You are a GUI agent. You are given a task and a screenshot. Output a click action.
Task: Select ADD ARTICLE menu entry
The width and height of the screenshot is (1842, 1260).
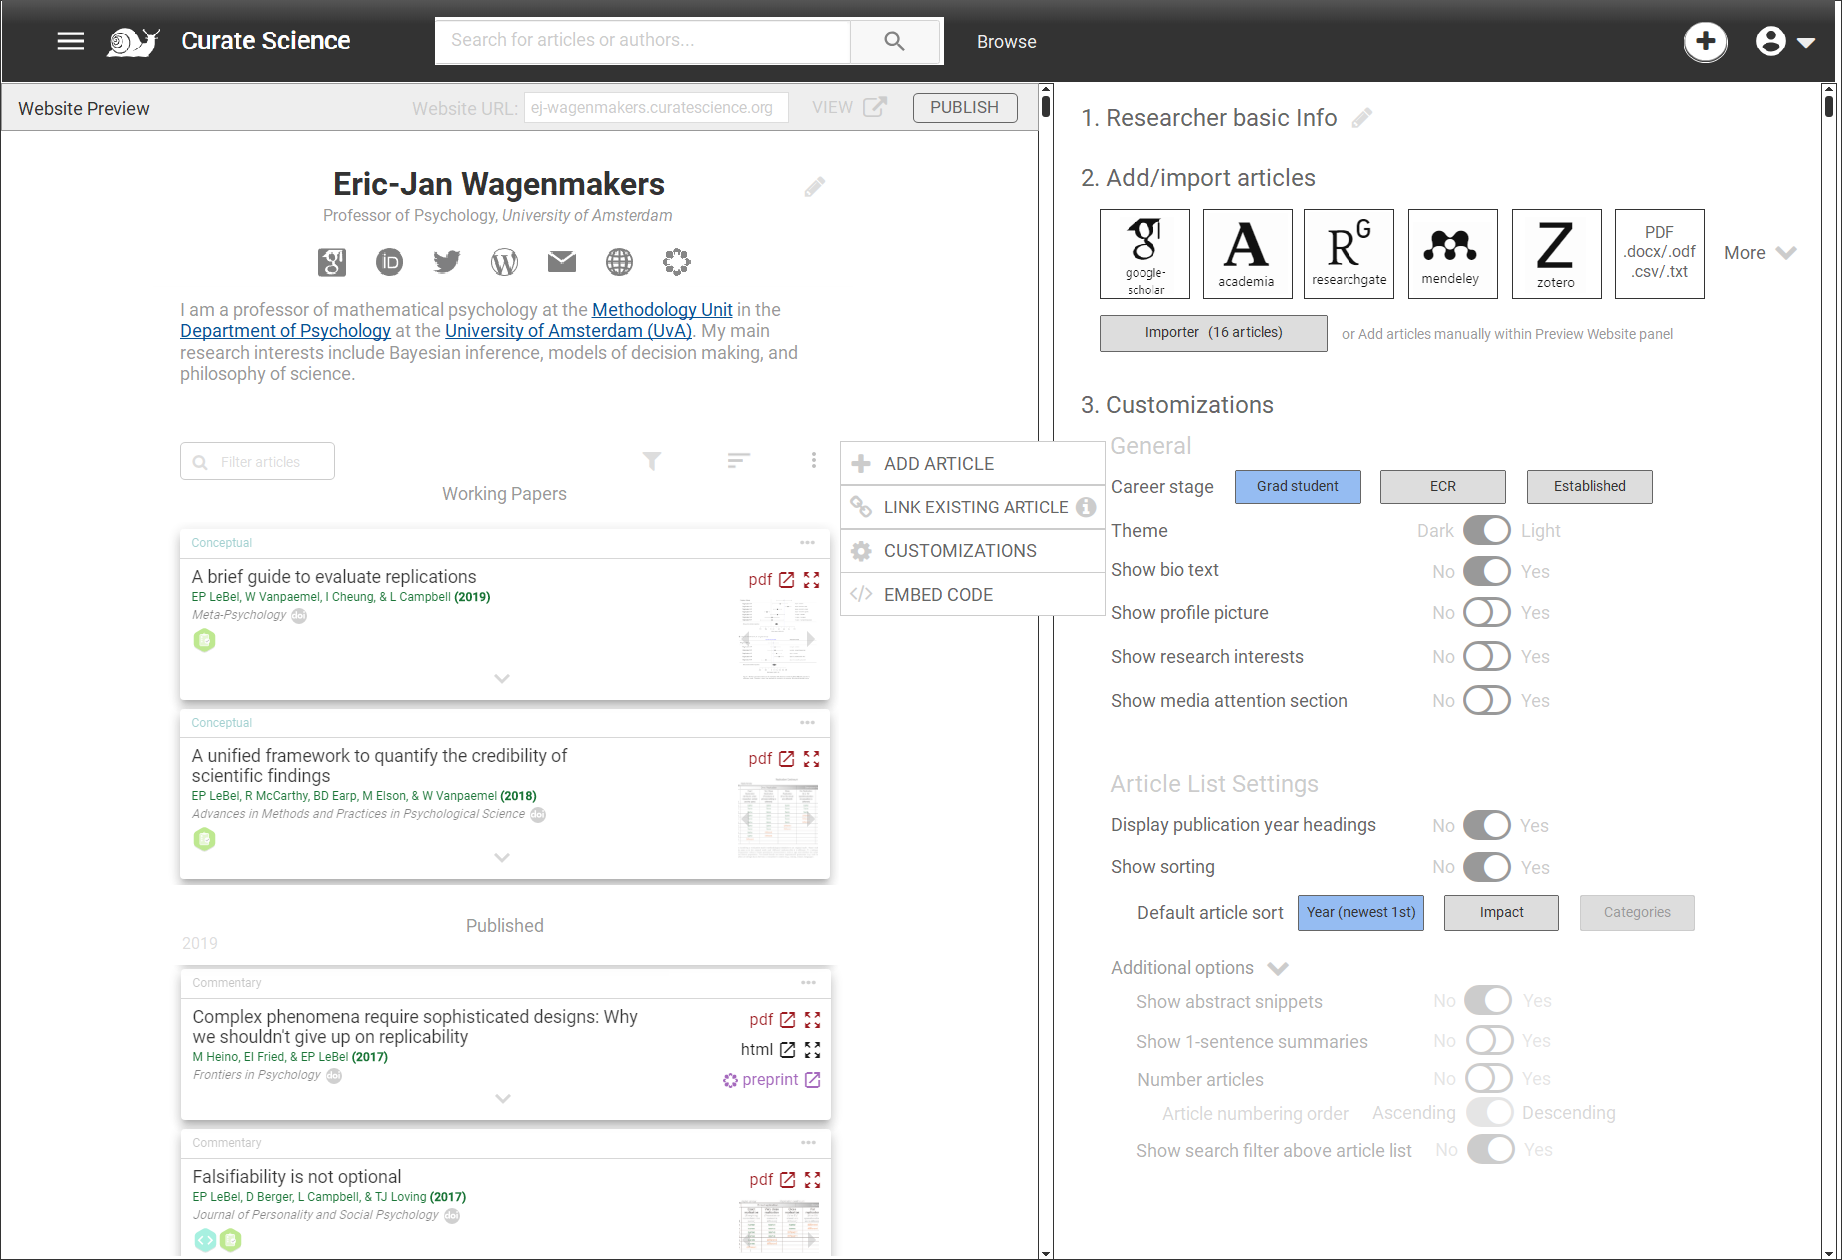click(973, 463)
